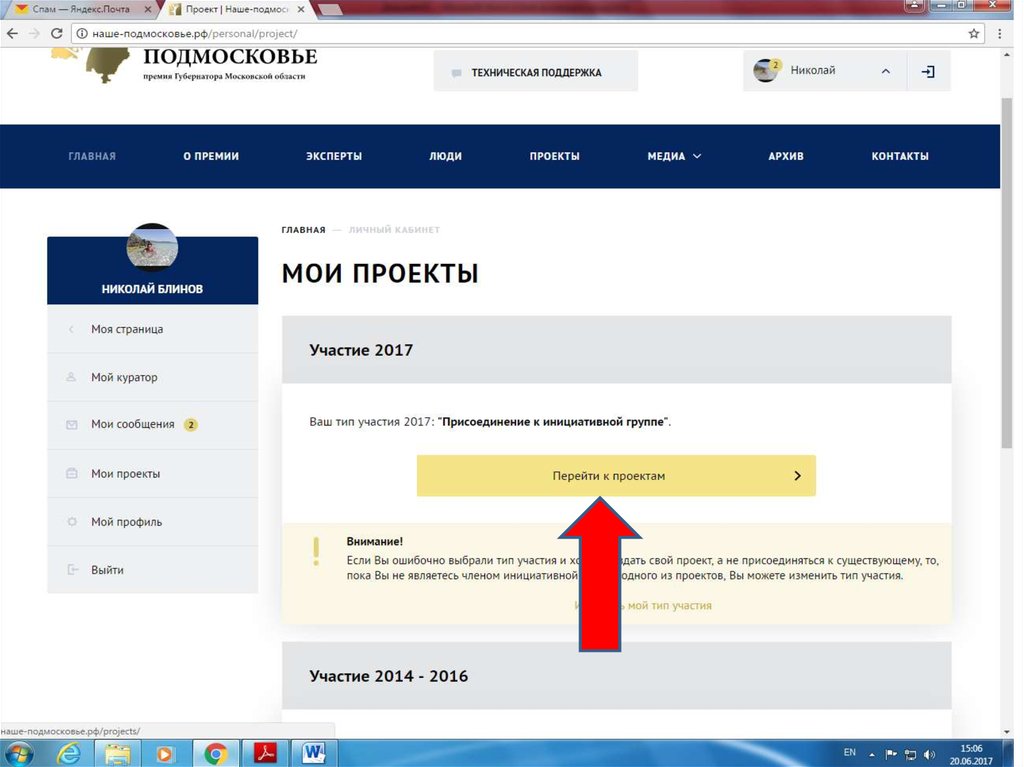1024x767 pixels.
Task: Expand the Николай user dropdown
Action: (884, 71)
